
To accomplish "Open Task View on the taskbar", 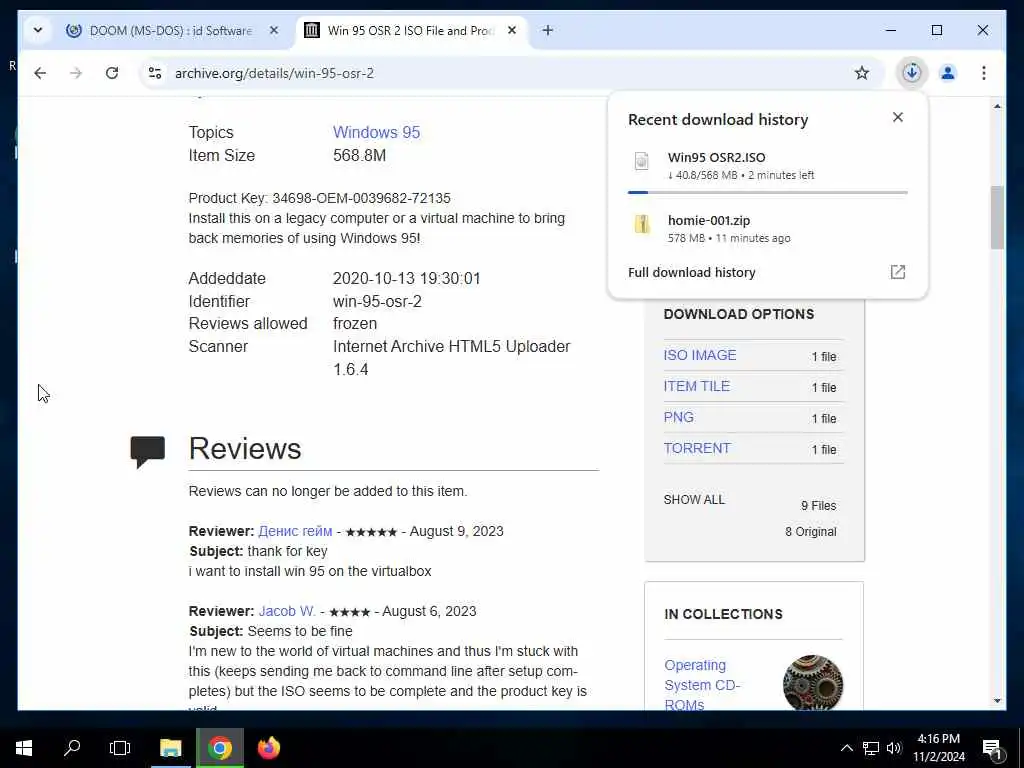I will (x=120, y=748).
